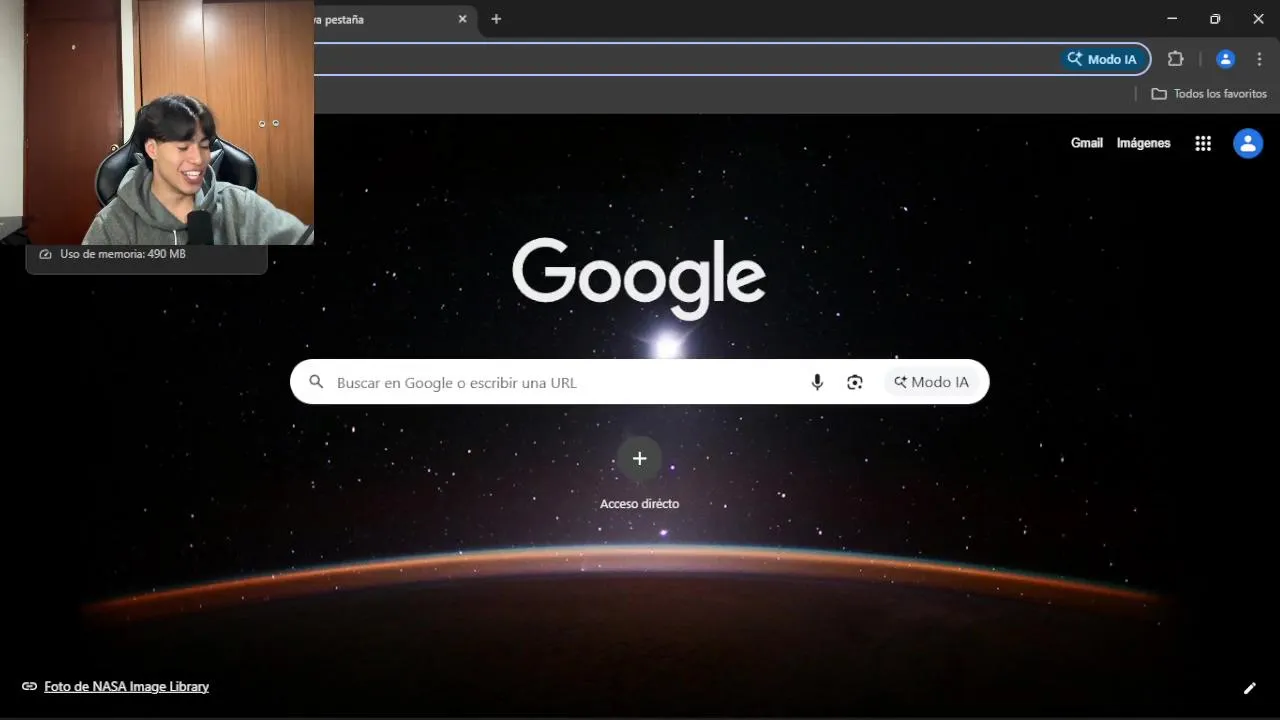
Task: Open 'Todos los favoritos' folder
Action: click(1209, 94)
